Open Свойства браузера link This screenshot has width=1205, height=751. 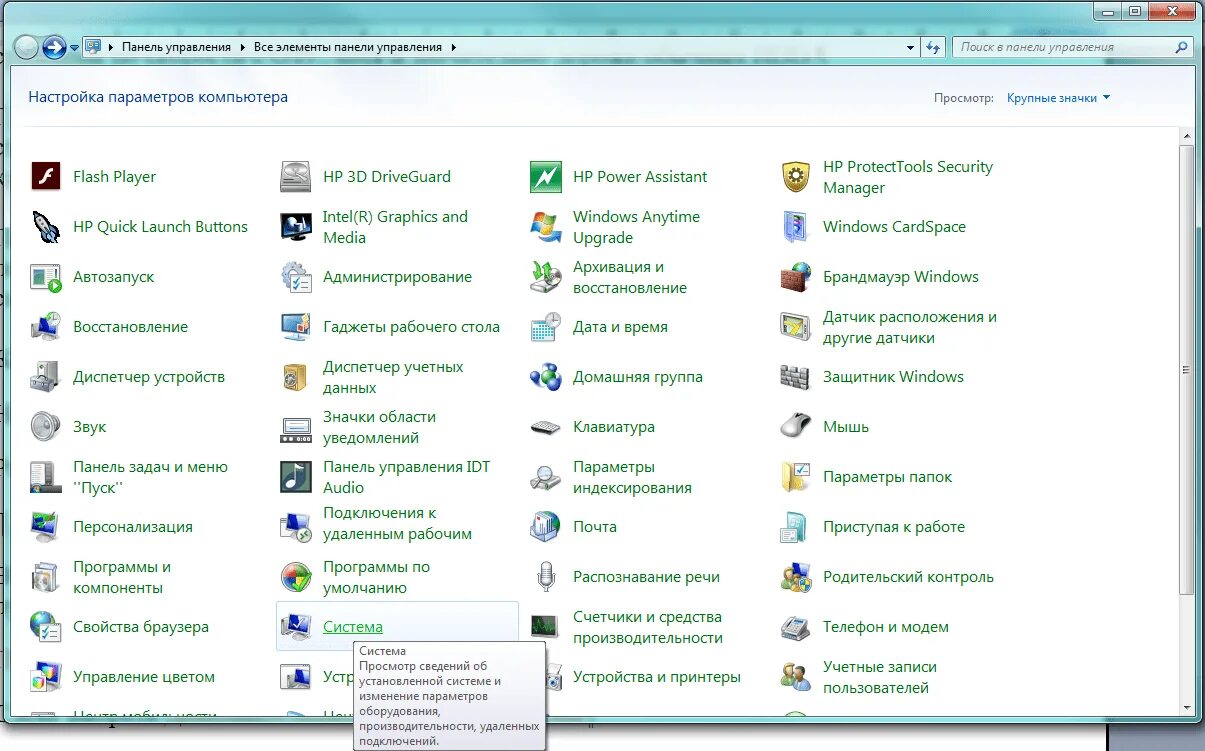point(141,627)
